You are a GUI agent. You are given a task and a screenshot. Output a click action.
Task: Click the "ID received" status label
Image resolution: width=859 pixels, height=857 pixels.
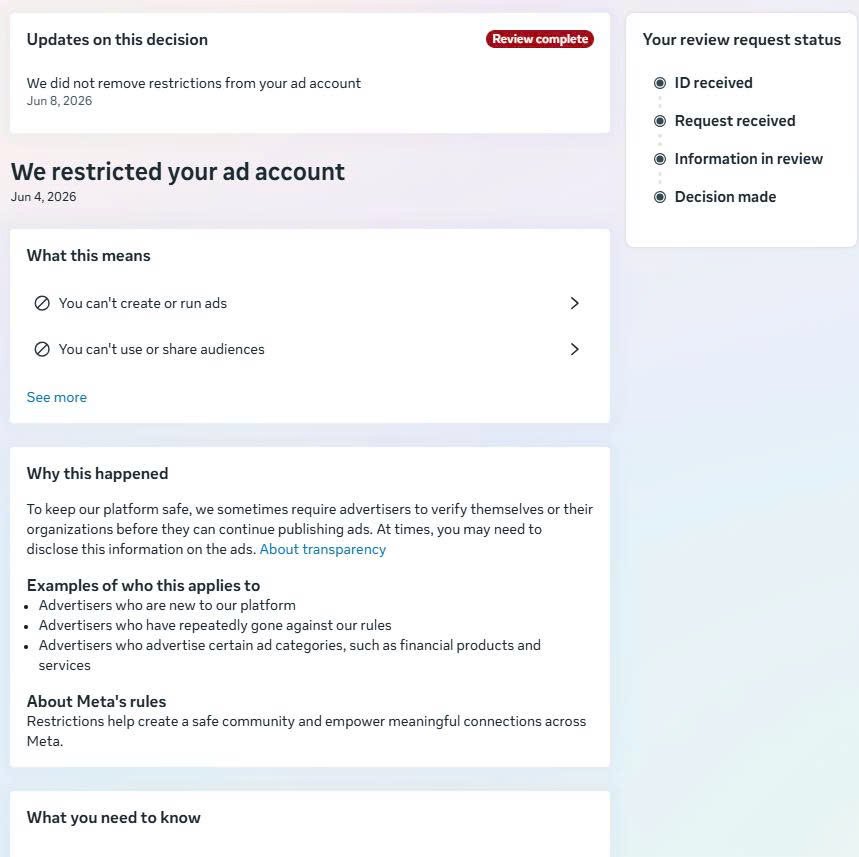713,83
